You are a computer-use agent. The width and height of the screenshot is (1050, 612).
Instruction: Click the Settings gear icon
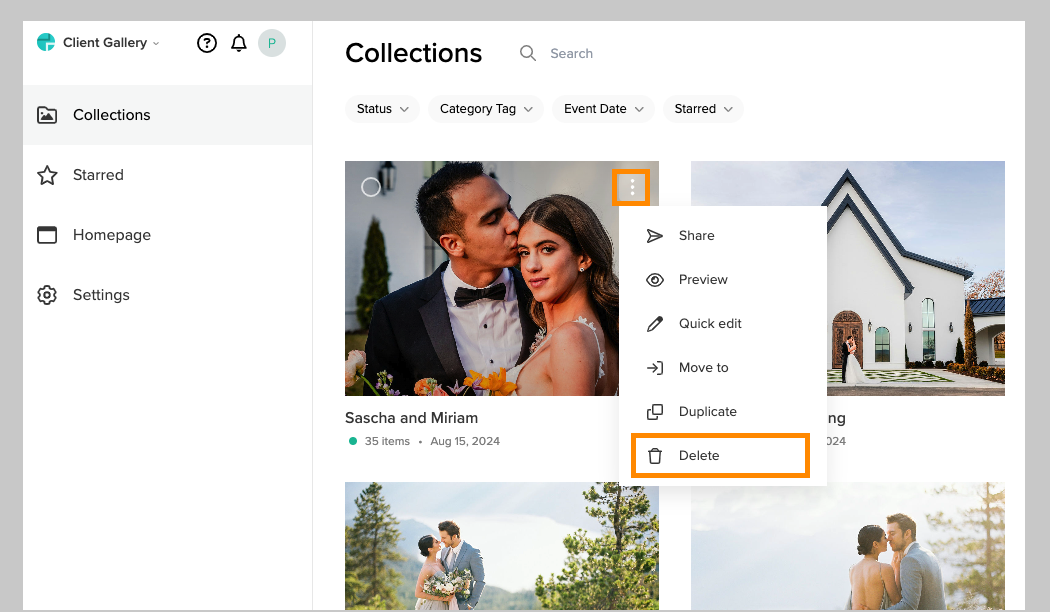tap(47, 295)
